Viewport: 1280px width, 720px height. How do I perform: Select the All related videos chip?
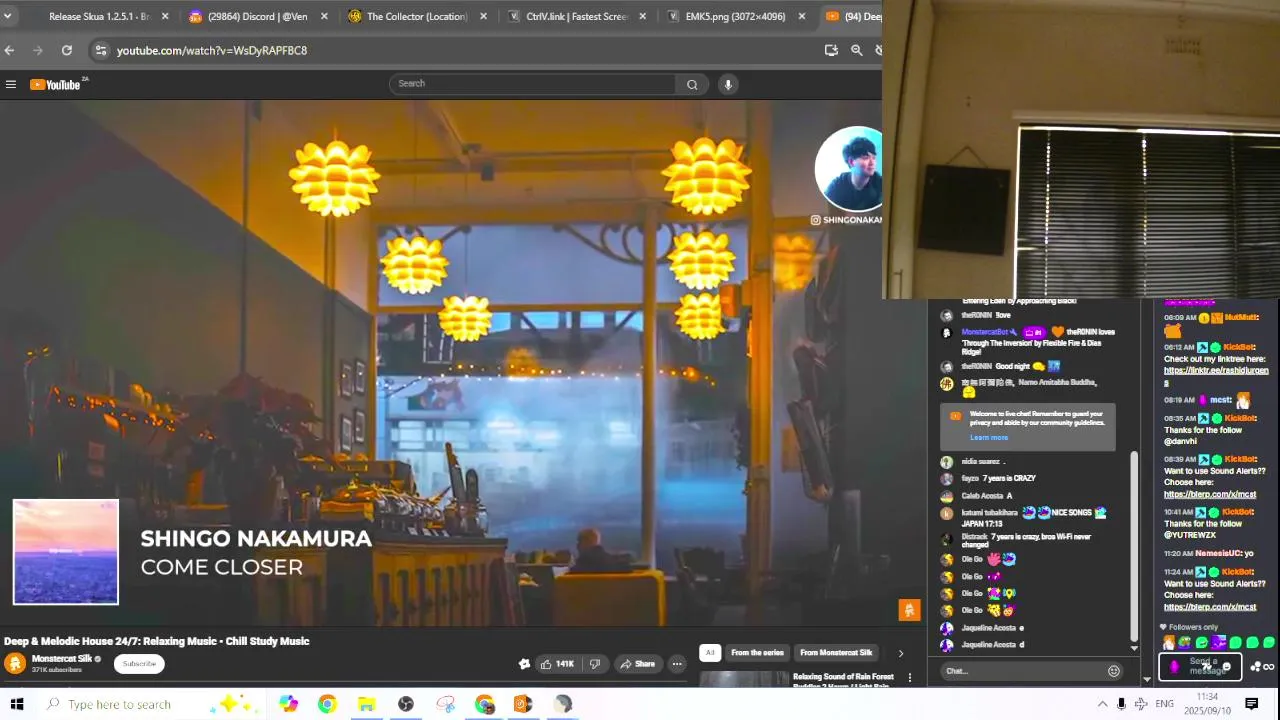click(x=709, y=653)
